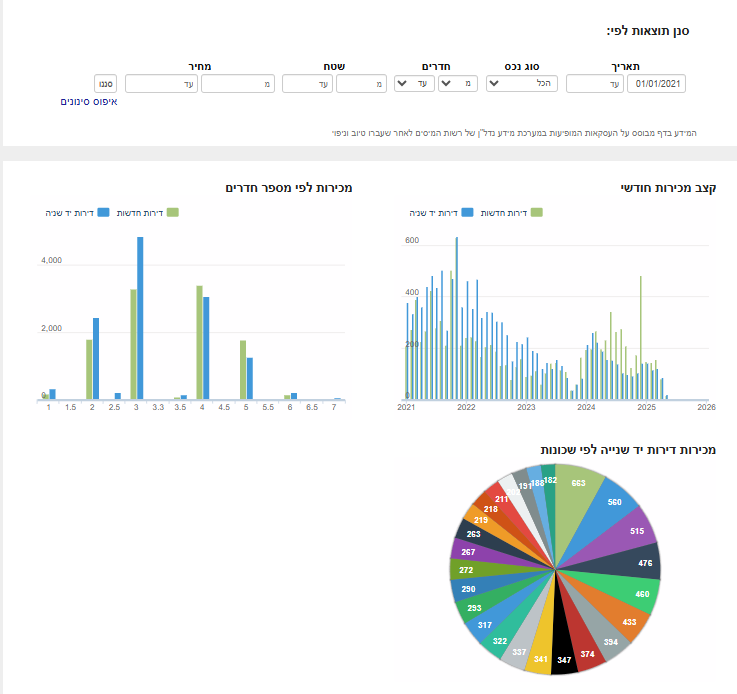The height and width of the screenshot is (694, 737).
Task: Focus the area maximum 'עד' input
Action: tap(307, 84)
